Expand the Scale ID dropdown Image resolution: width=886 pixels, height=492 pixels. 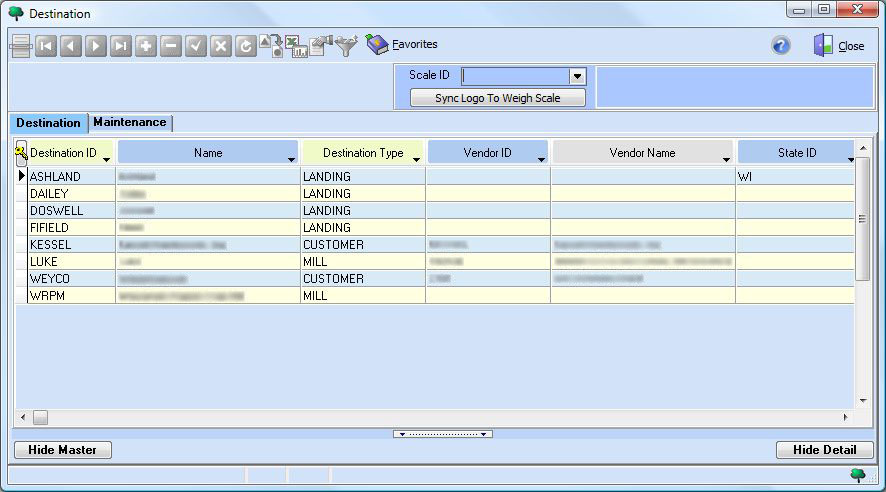(576, 76)
